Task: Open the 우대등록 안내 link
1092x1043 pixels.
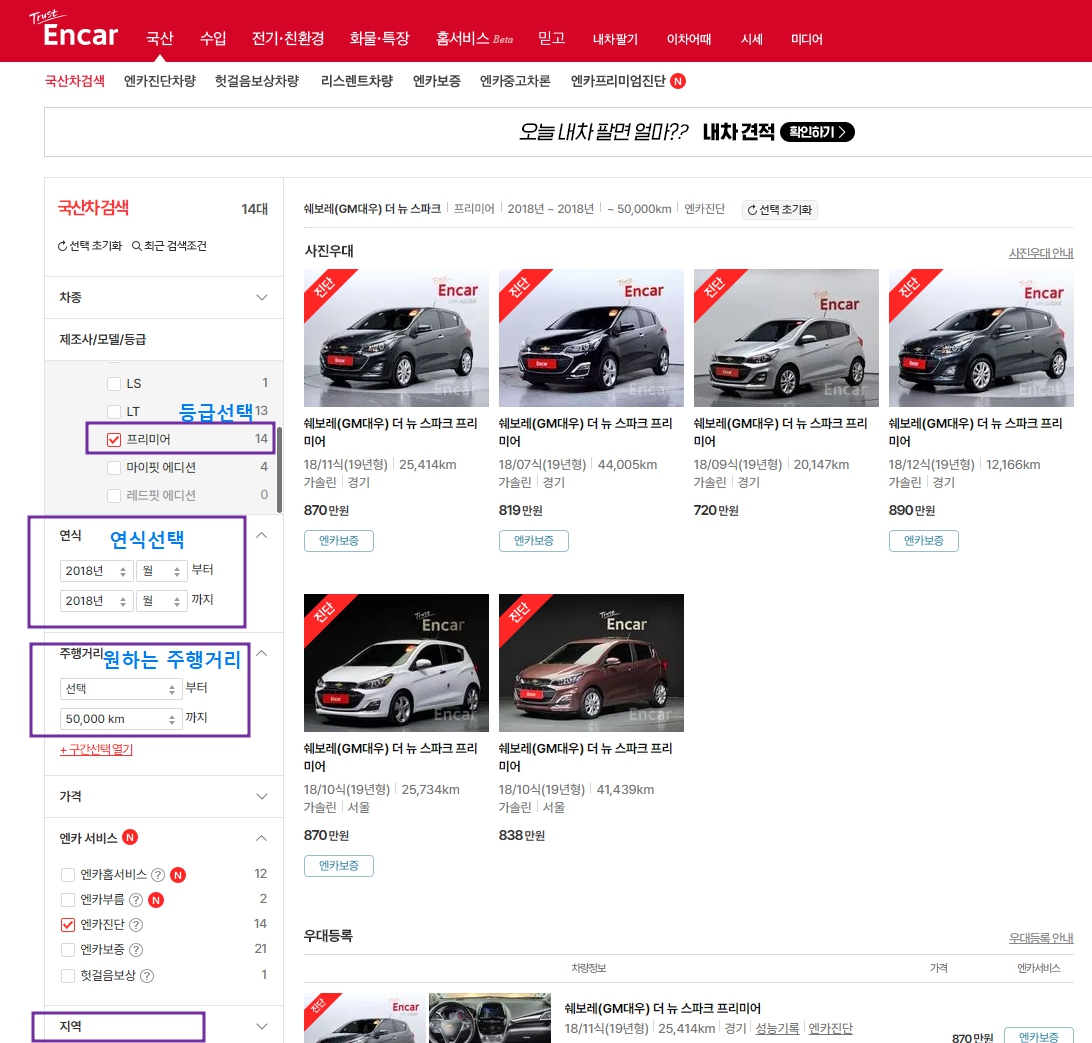Action: tap(1041, 938)
